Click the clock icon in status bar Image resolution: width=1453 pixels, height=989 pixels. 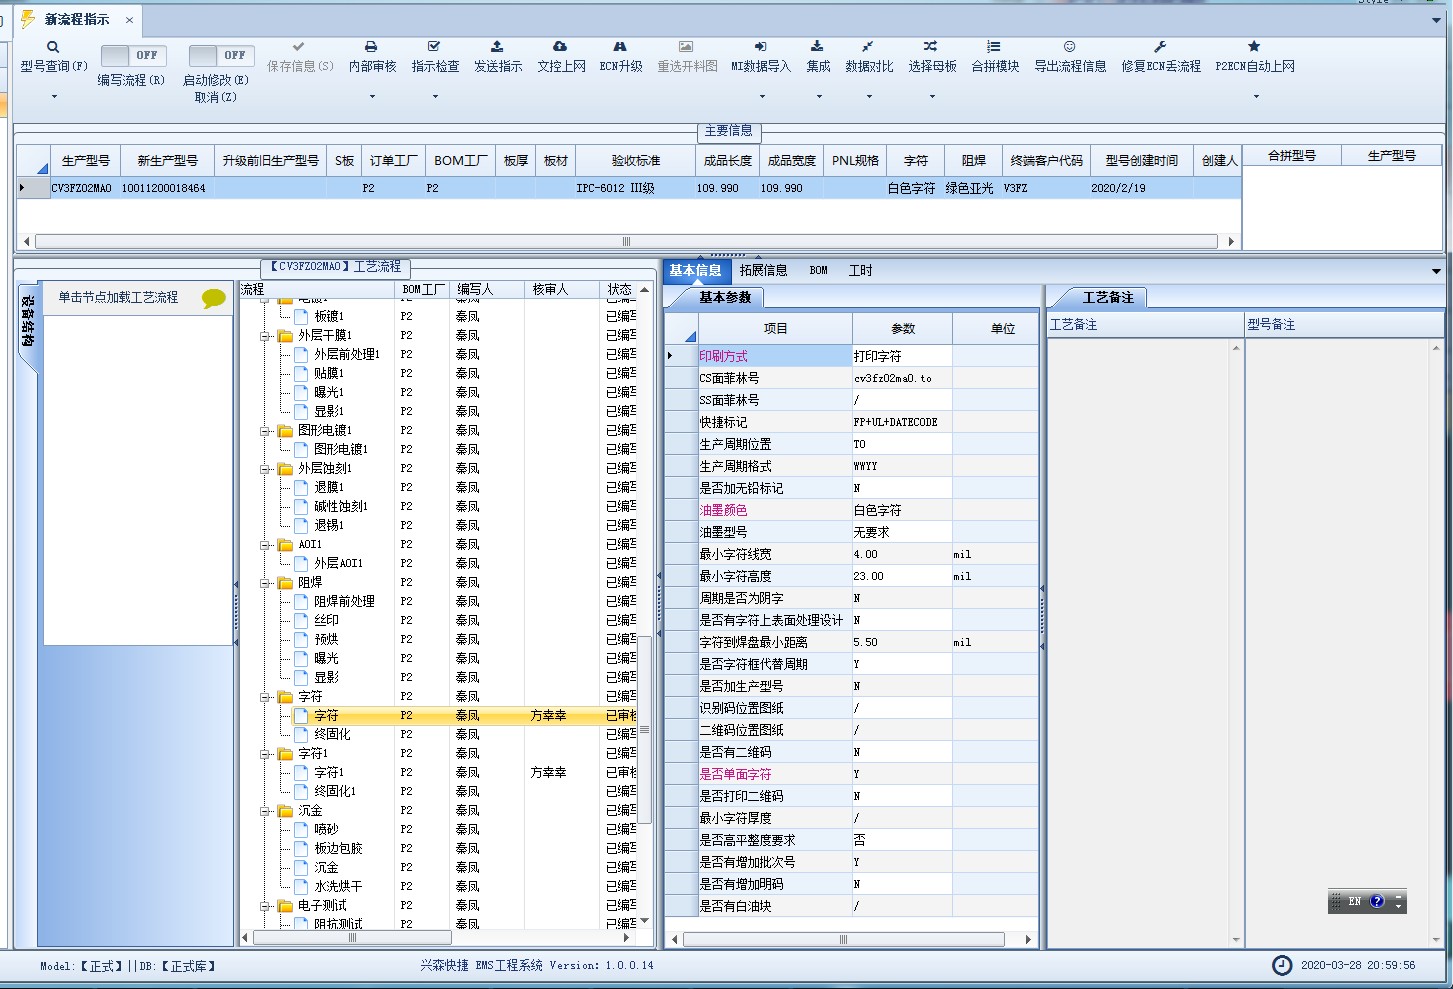[x=1282, y=965]
